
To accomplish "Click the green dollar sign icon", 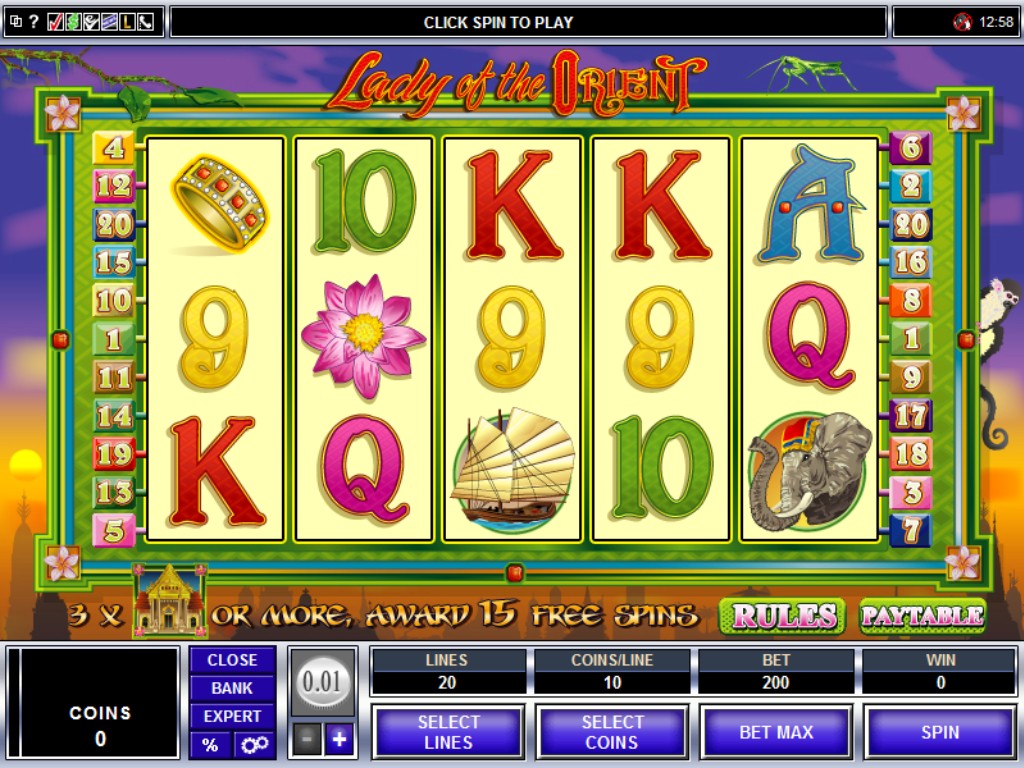I will click(x=73, y=22).
